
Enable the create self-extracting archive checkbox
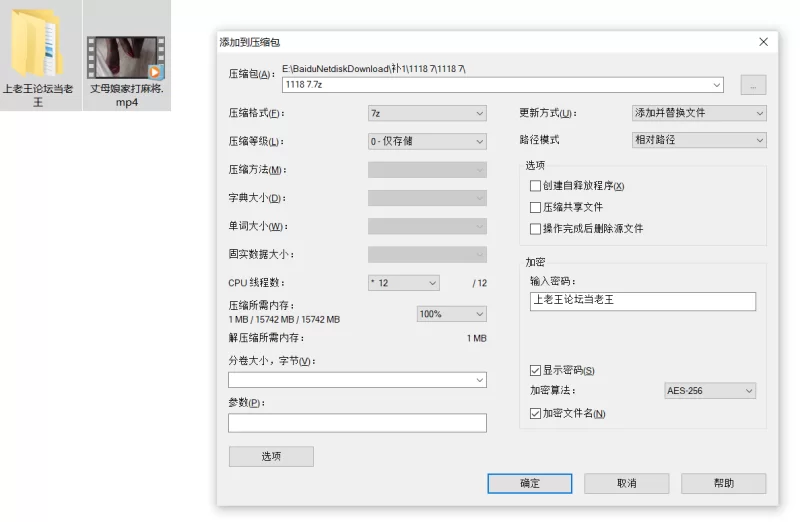(535, 186)
